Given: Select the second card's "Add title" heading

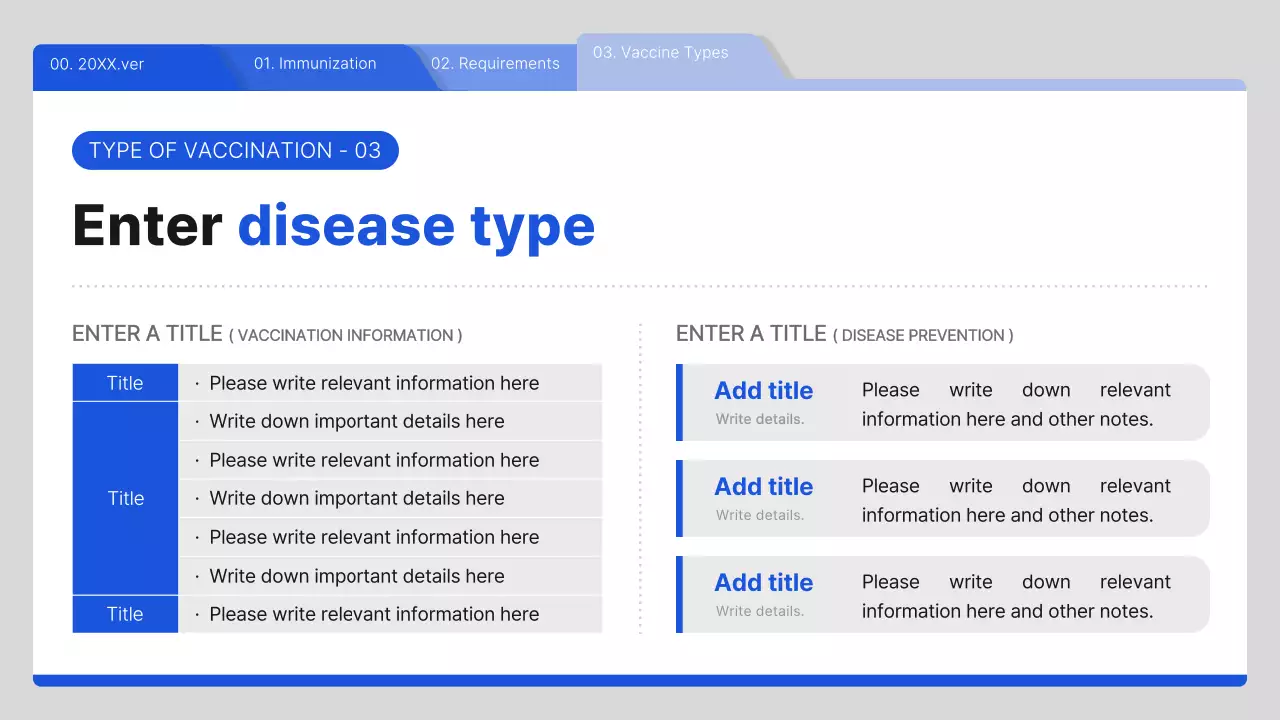Looking at the screenshot, I should [763, 487].
